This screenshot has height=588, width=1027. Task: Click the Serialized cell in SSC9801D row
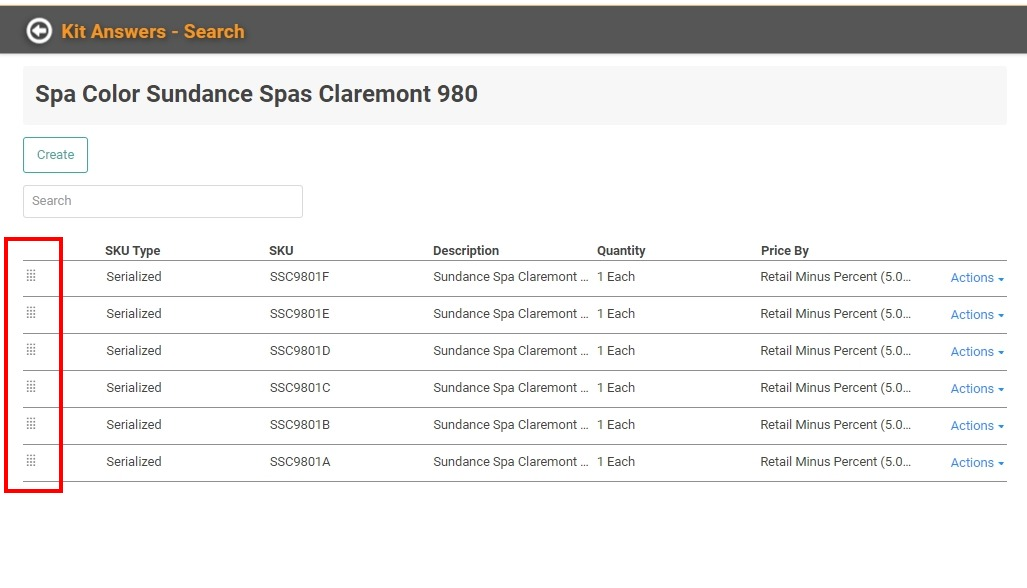tap(134, 351)
